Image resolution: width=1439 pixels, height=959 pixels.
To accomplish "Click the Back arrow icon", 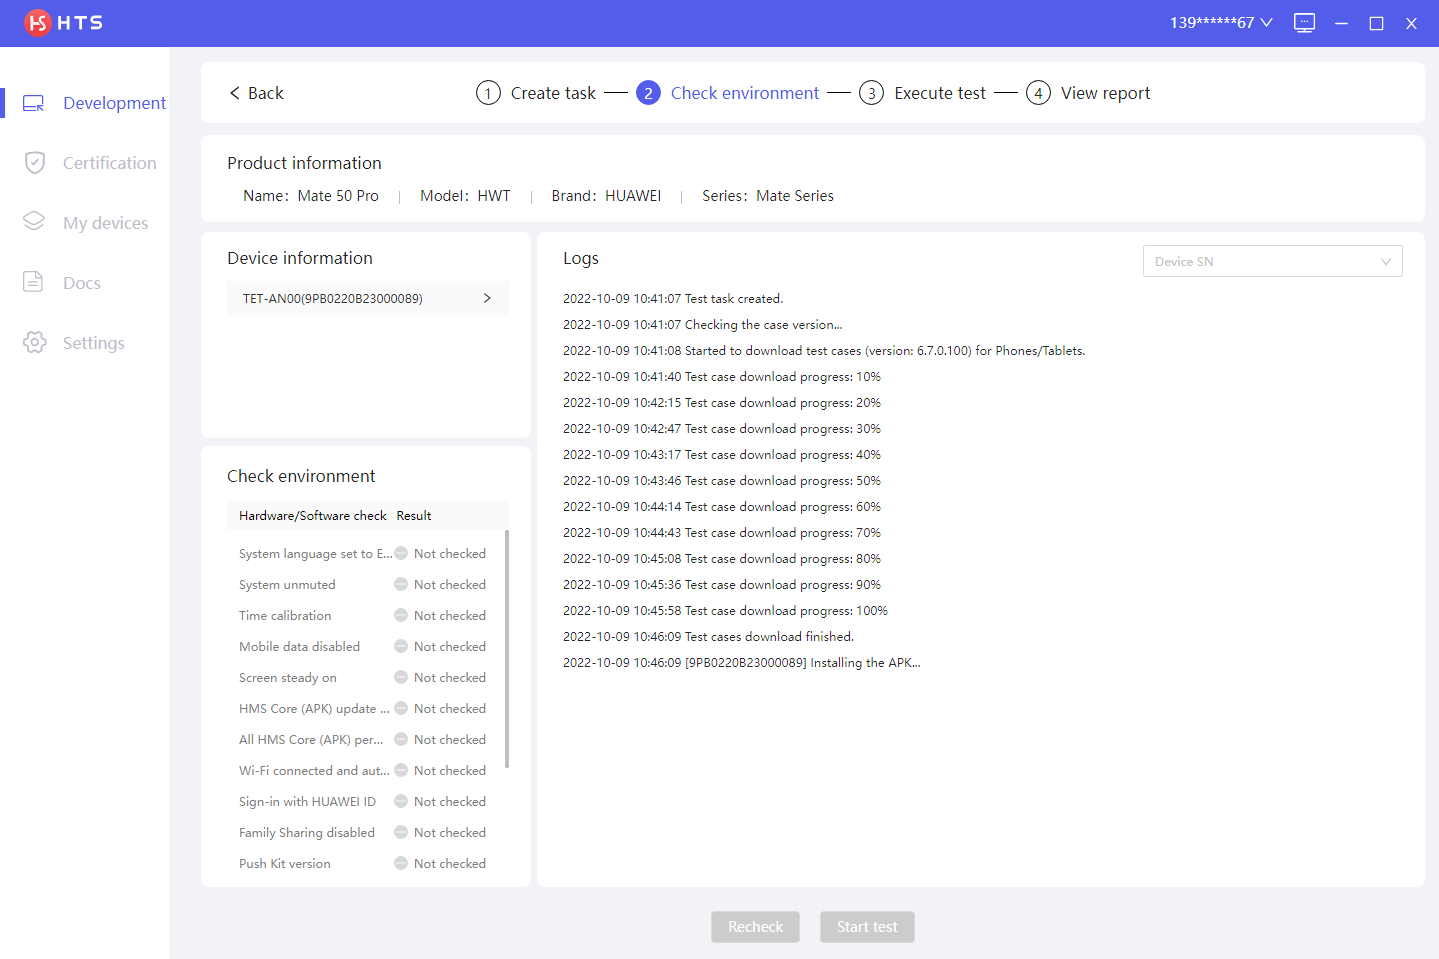I will pyautogui.click(x=234, y=93).
